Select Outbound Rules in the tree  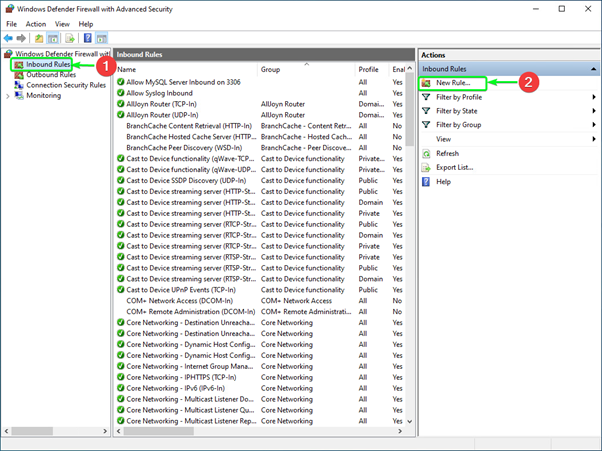pos(51,75)
